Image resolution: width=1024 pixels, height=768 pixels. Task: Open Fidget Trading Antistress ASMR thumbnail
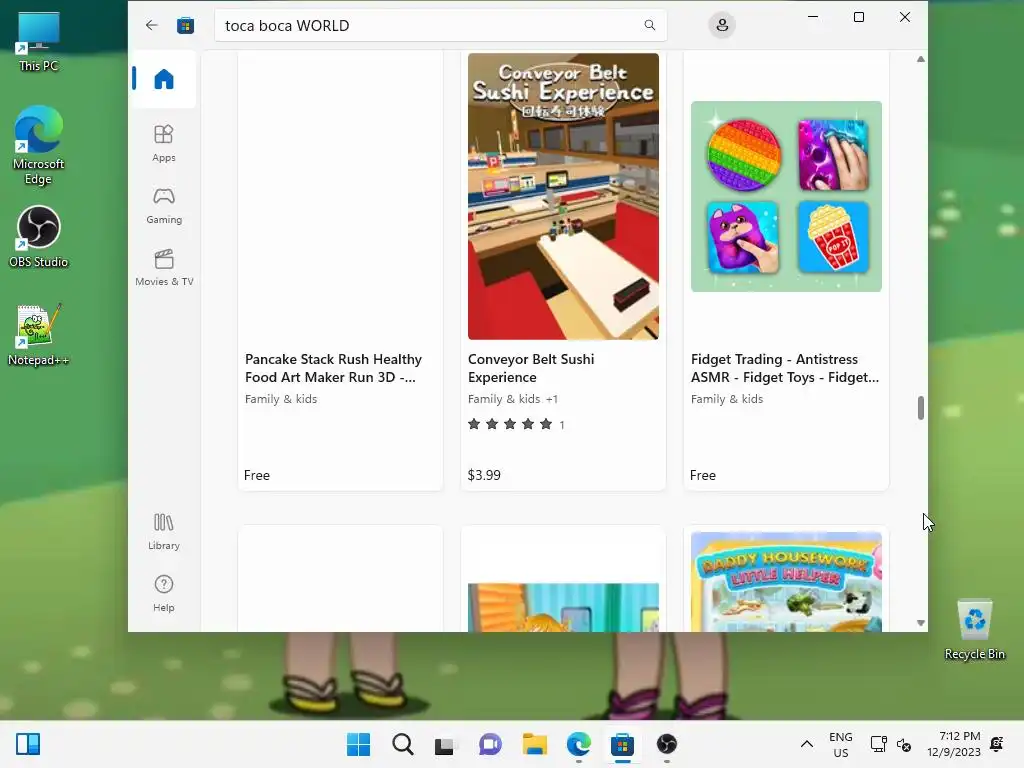click(786, 197)
